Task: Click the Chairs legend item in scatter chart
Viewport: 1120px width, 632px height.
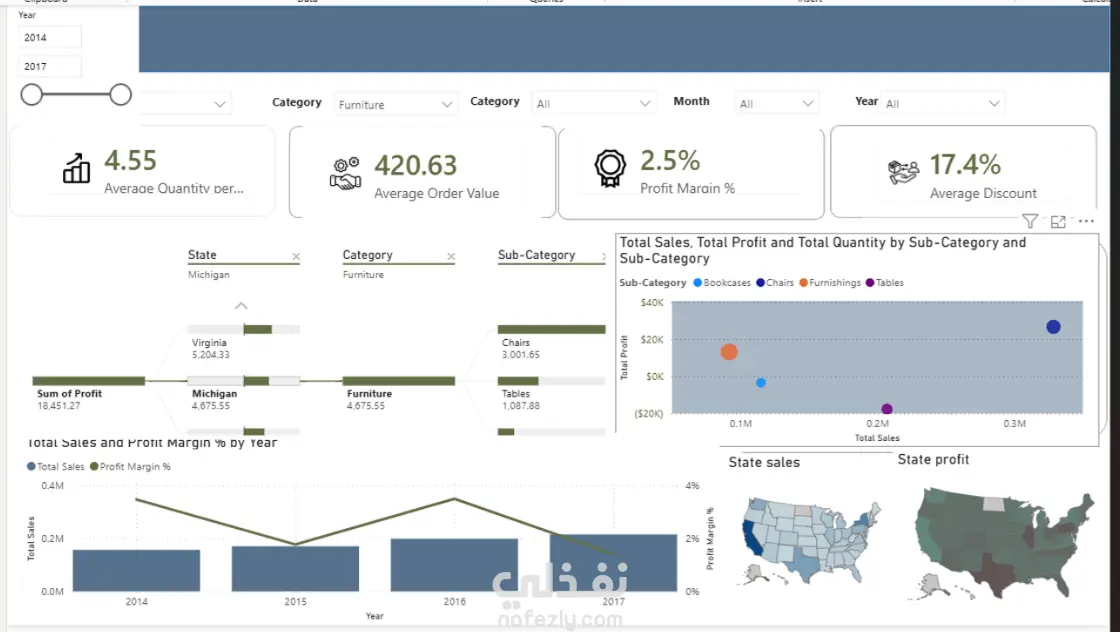Action: click(775, 283)
